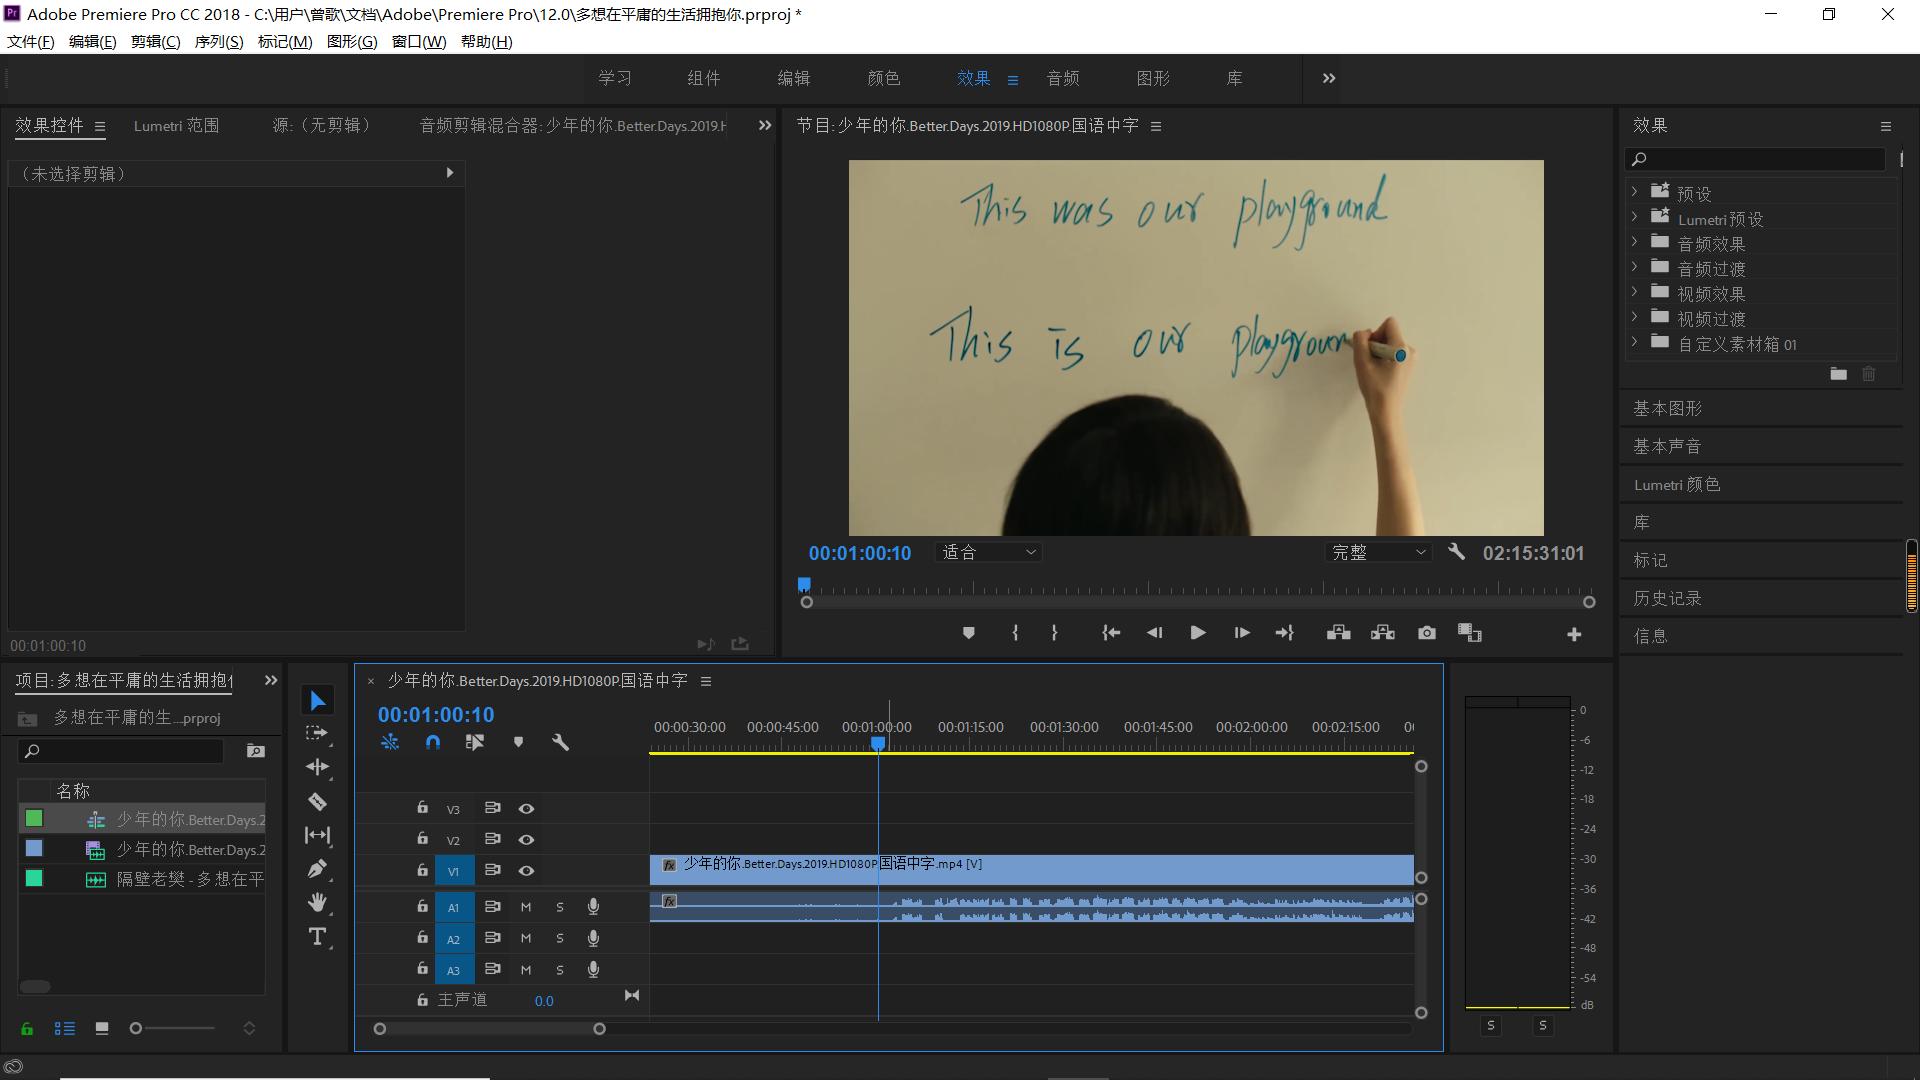The height and width of the screenshot is (1080, 1920).
Task: Click Export Frame camera icon
Action: pyautogui.click(x=1427, y=633)
